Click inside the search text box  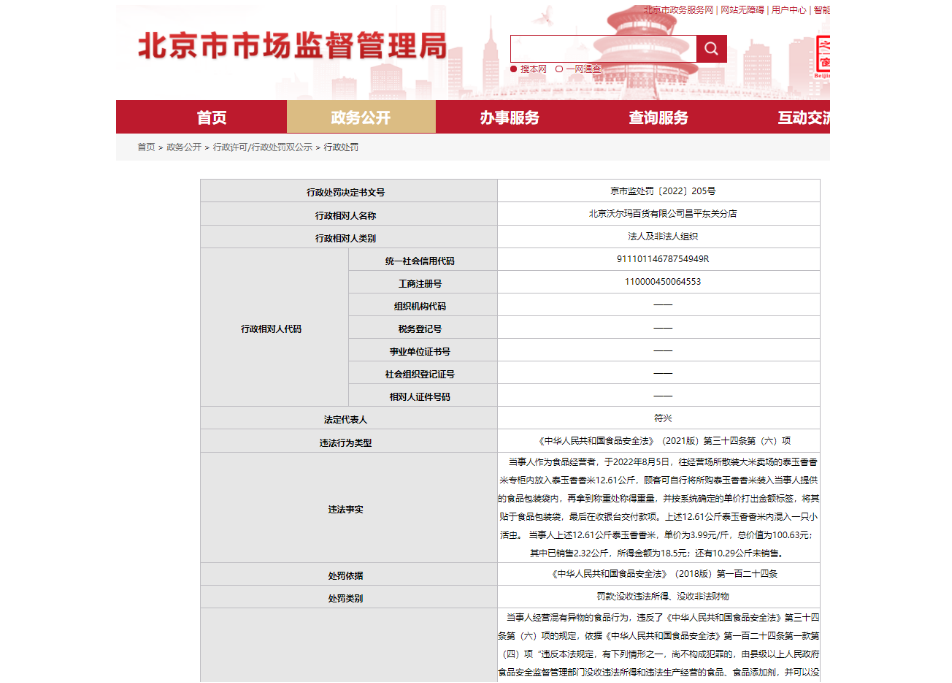click(602, 49)
